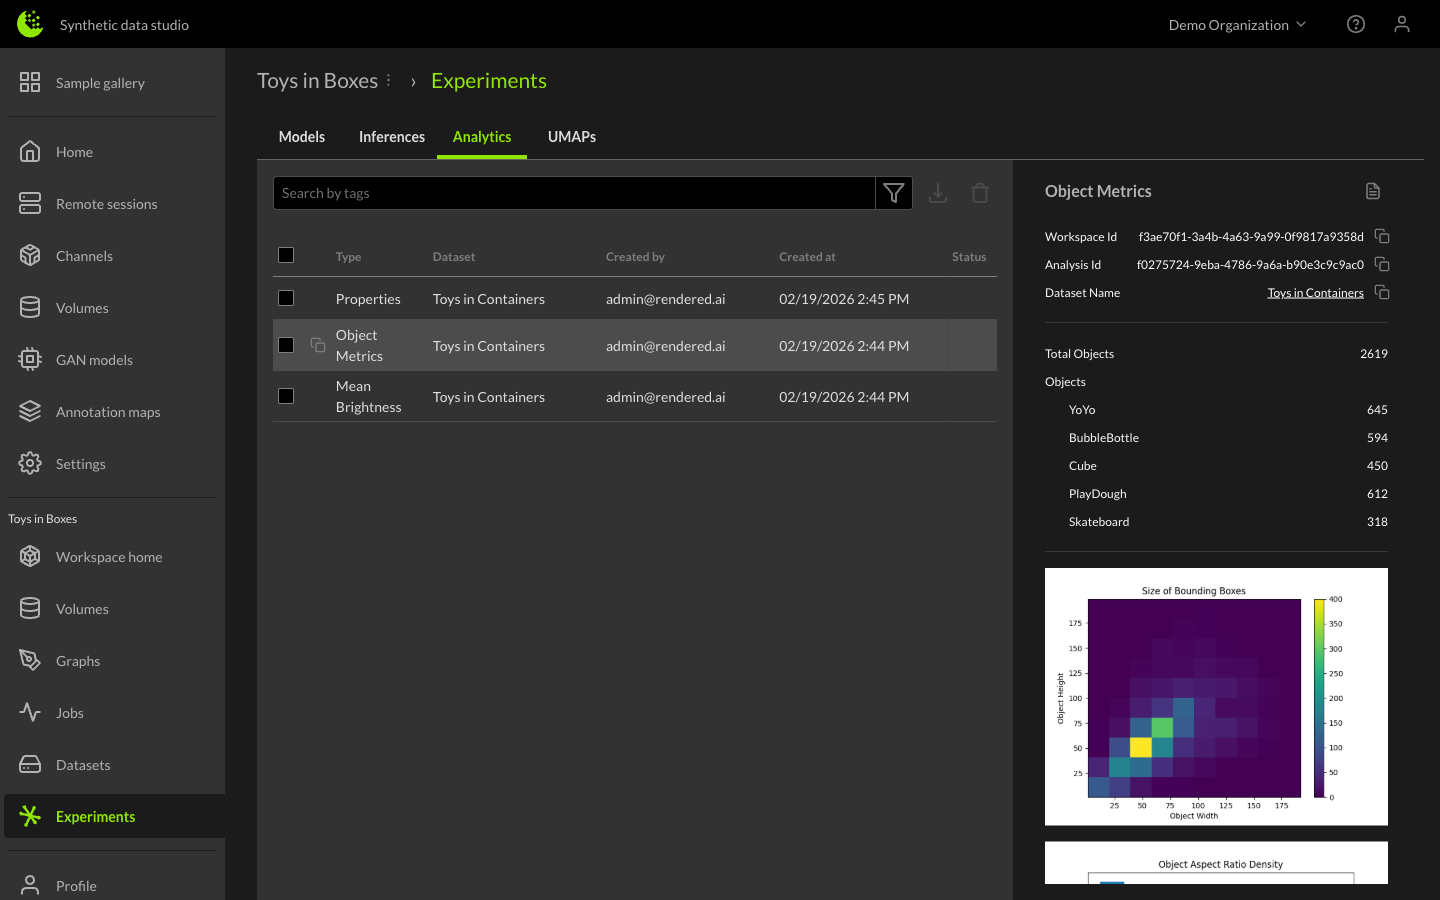Toggle the Mean Brightness row checkbox
The image size is (1440, 900).
tap(286, 396)
